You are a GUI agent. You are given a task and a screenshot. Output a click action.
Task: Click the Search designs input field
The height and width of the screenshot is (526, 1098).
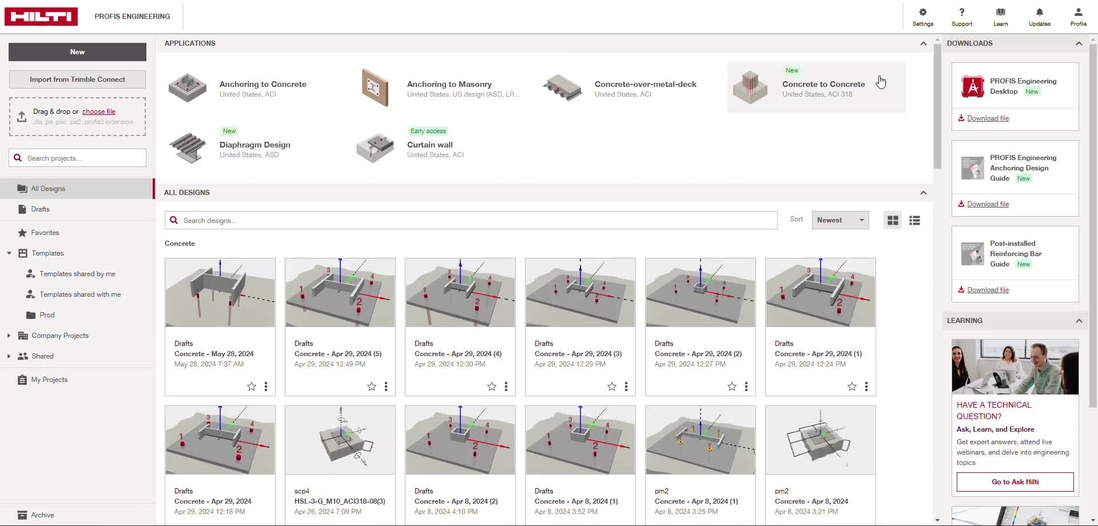pos(475,220)
